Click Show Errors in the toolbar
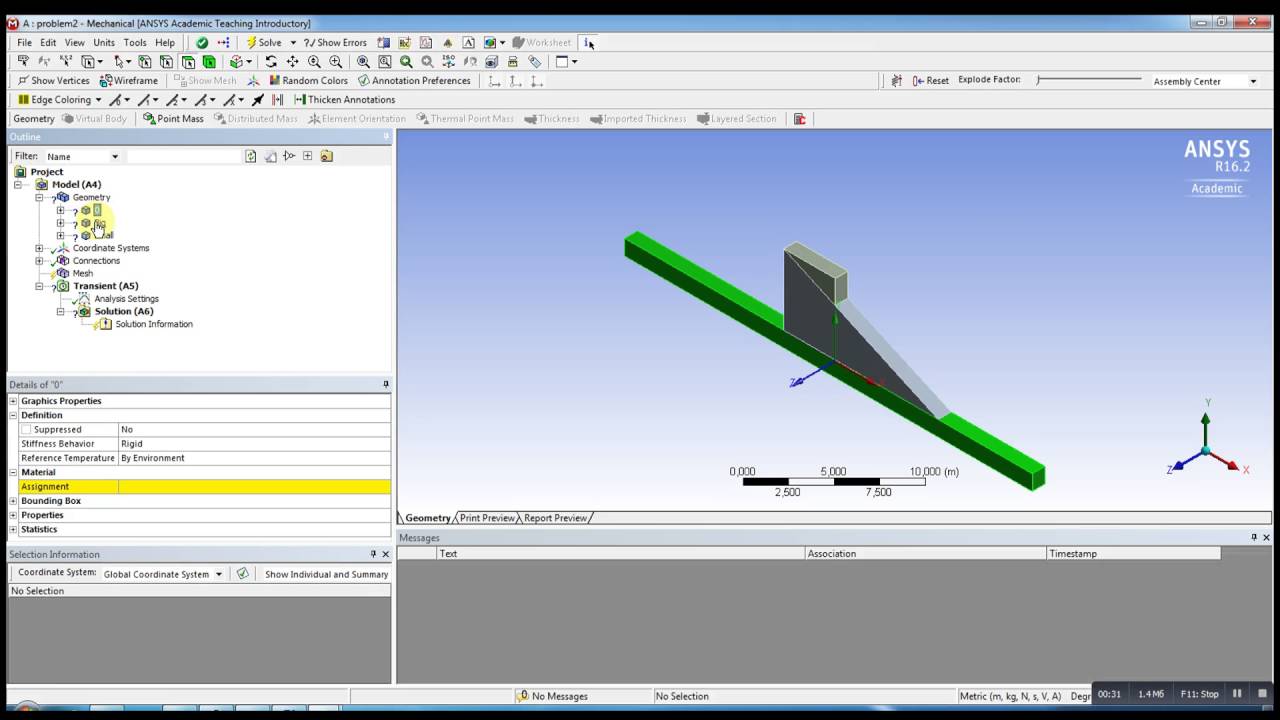The image size is (1280, 720). pos(335,43)
